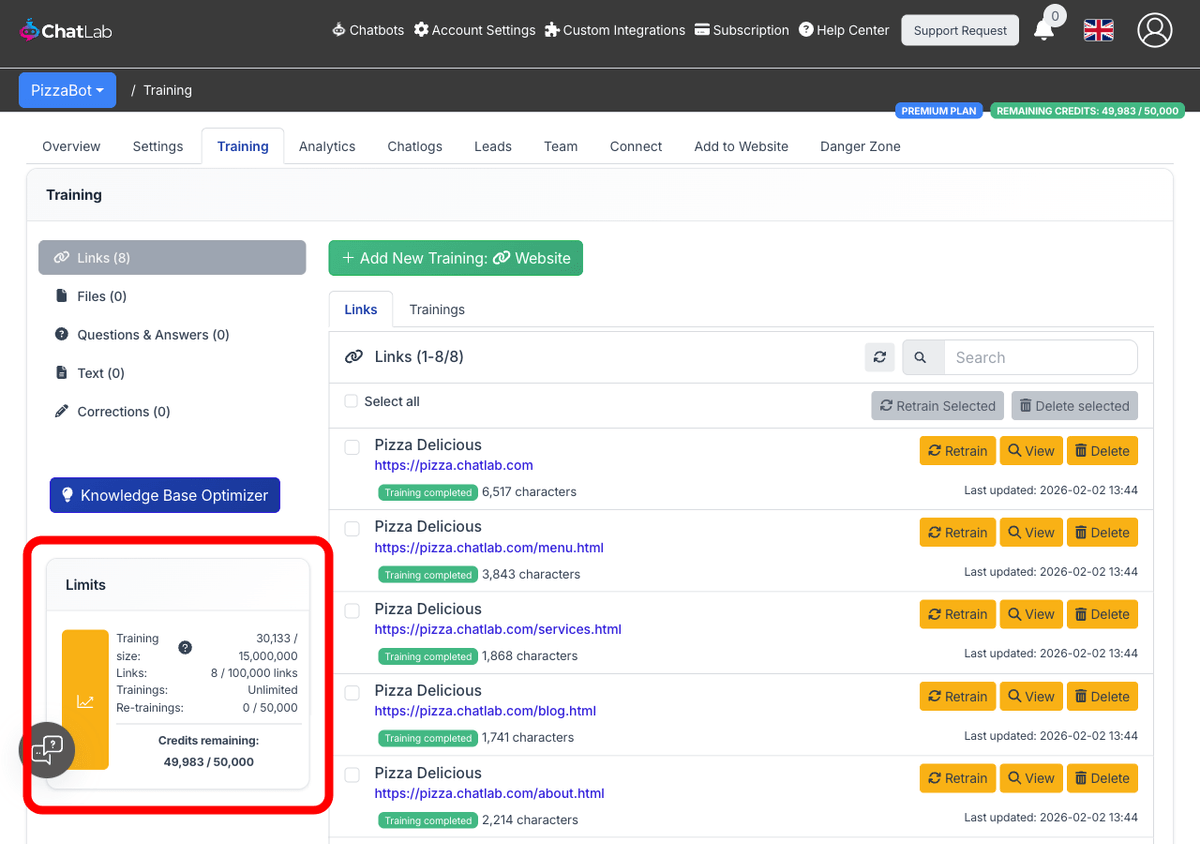
Task: Refresh the links list with the refresh icon
Action: pos(879,357)
